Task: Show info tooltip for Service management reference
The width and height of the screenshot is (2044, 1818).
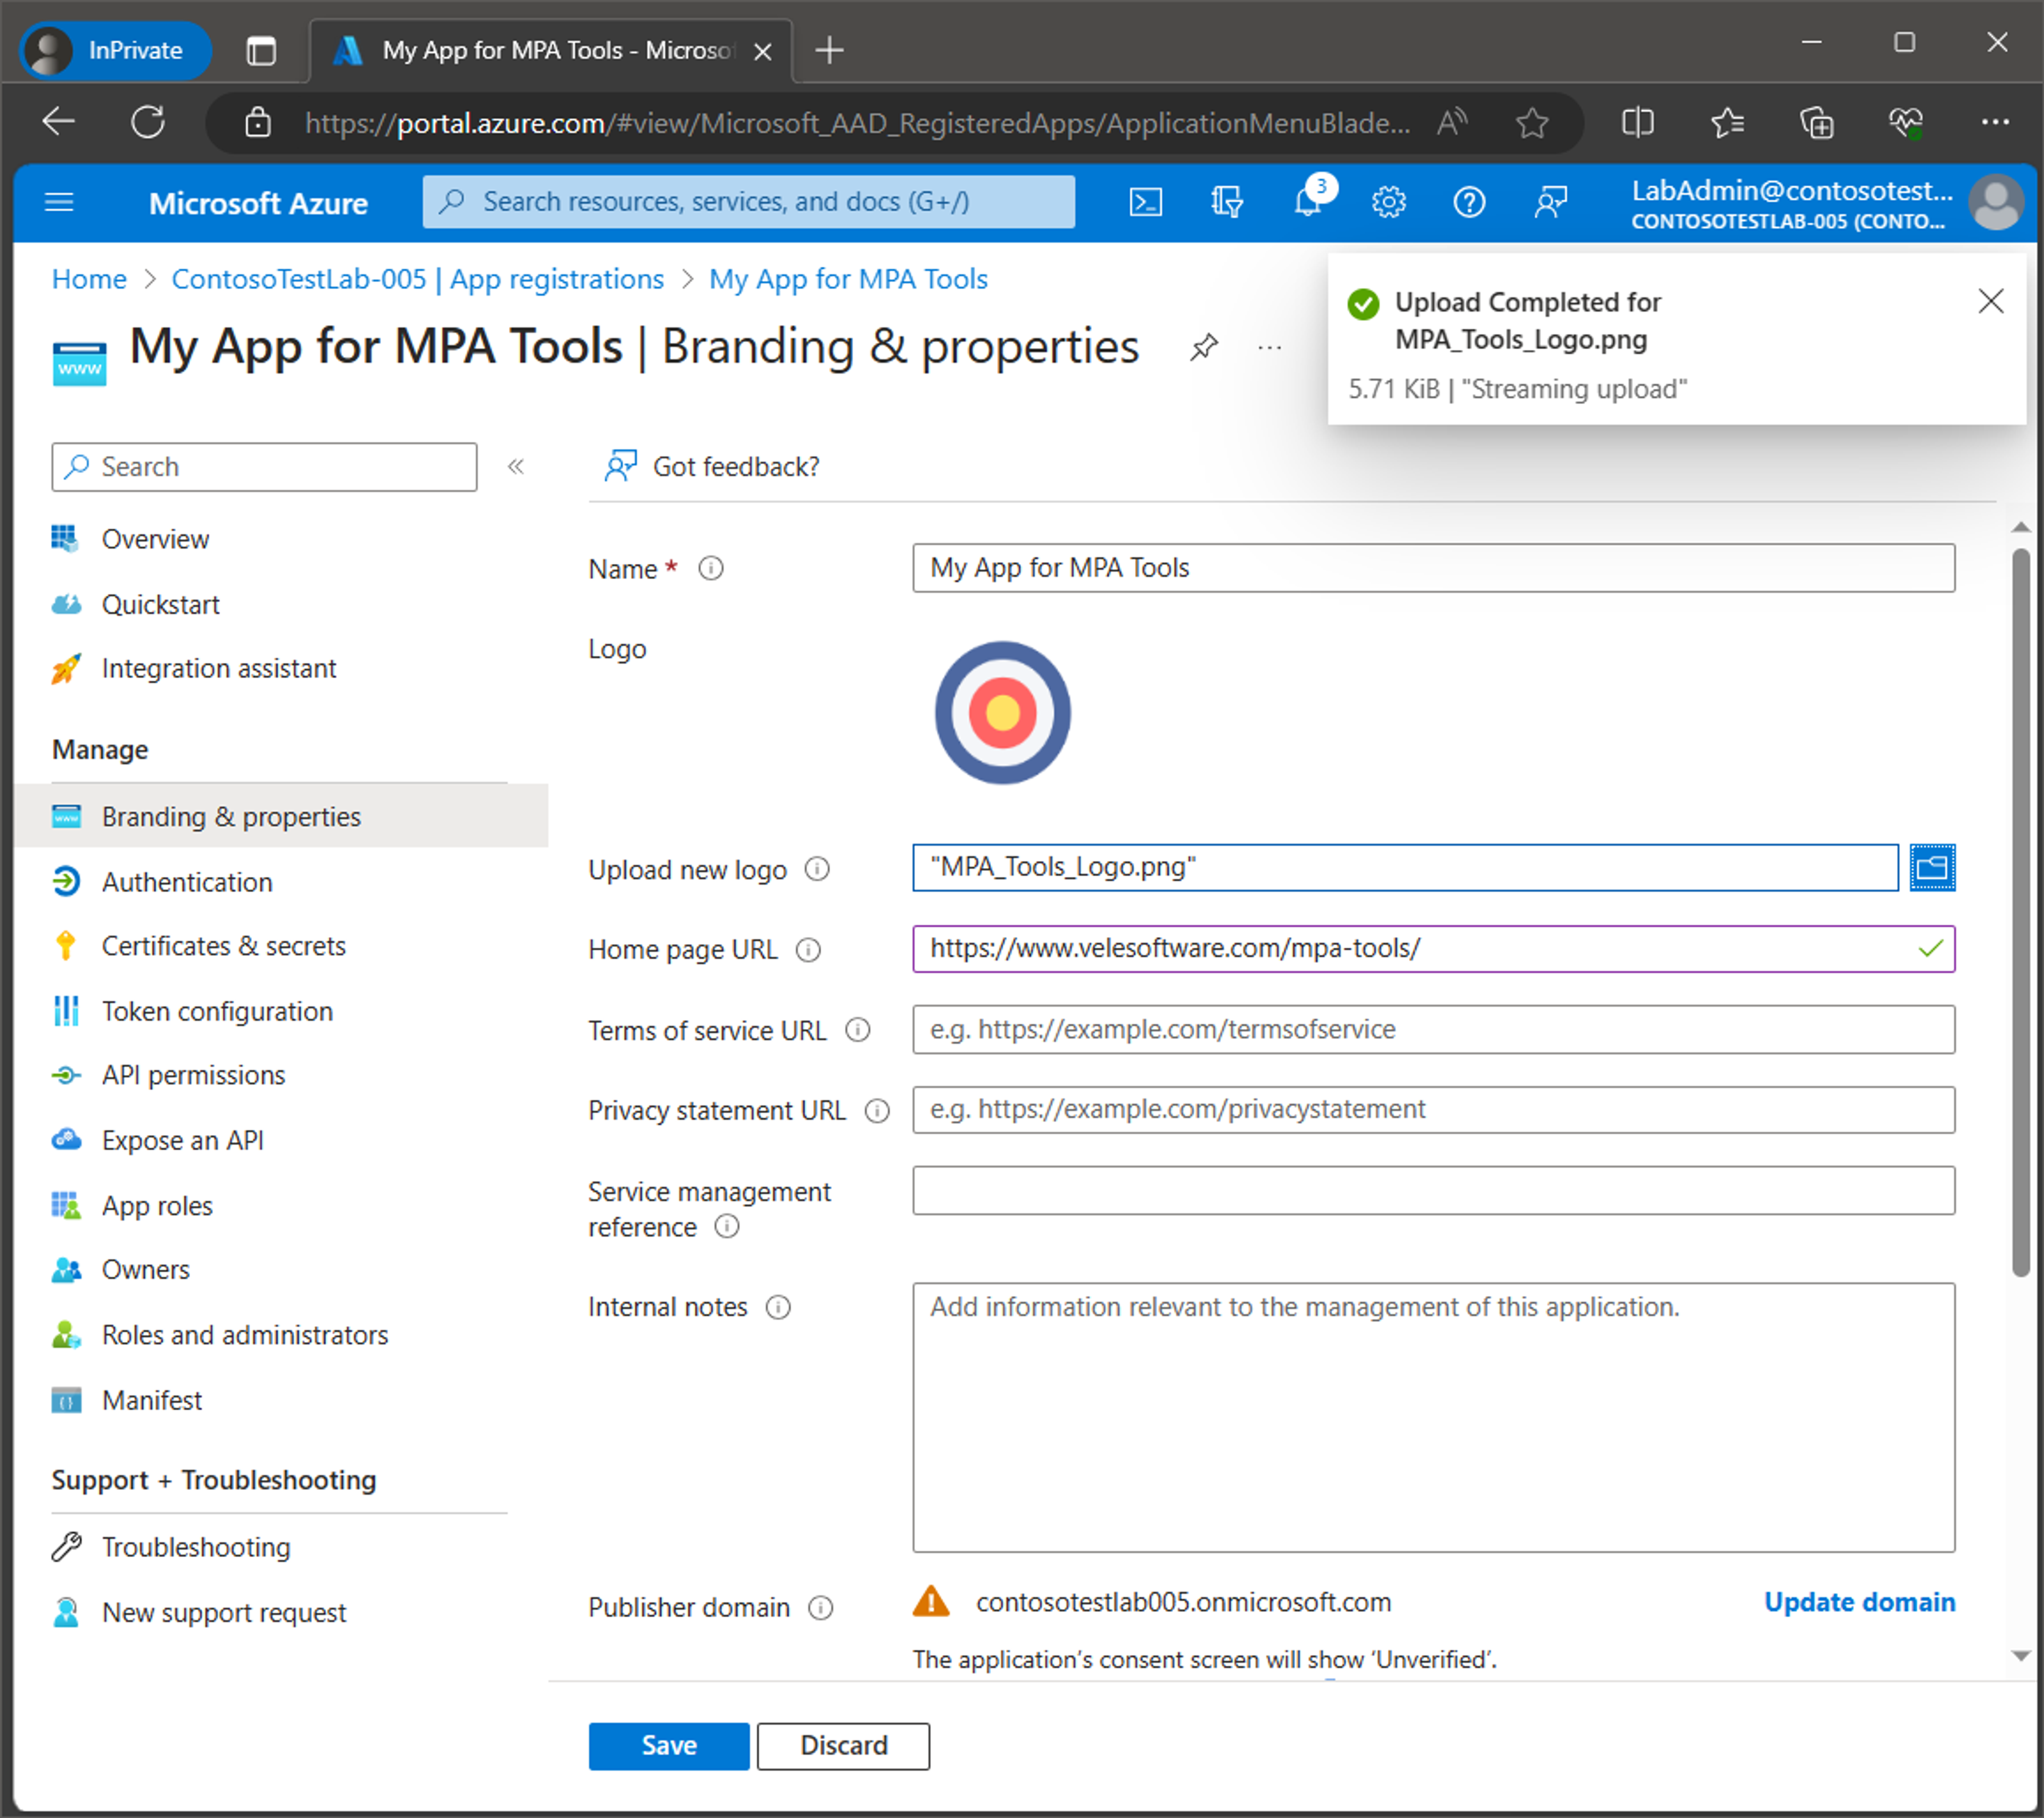Action: tap(727, 1225)
